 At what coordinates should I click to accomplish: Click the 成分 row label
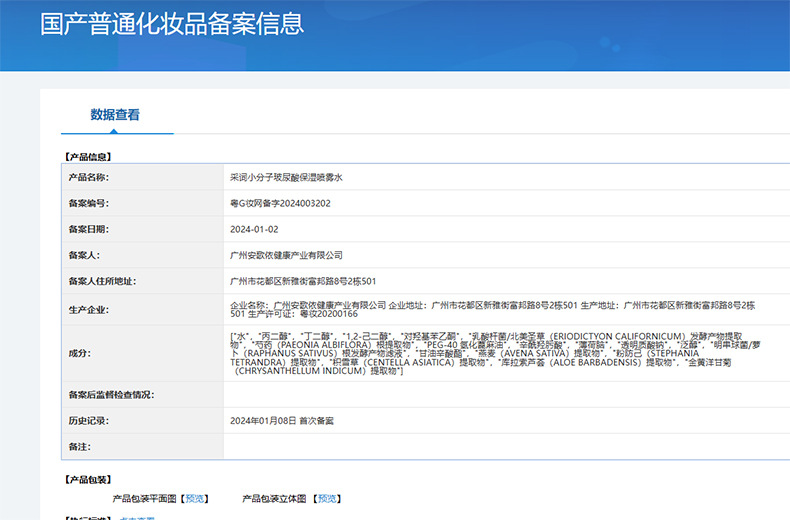click(79, 353)
